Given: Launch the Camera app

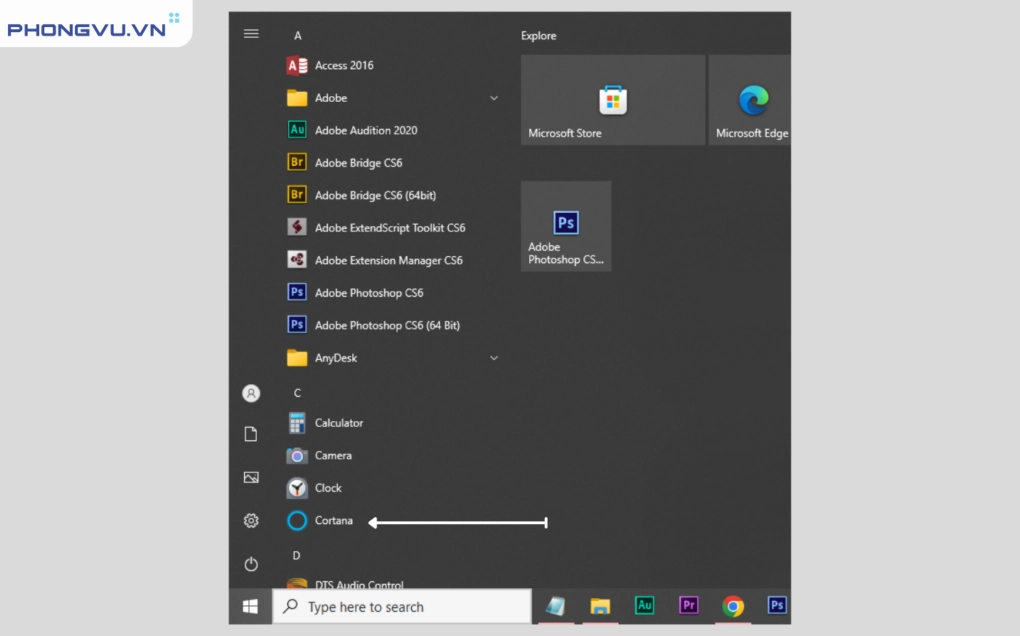Looking at the screenshot, I should [332, 456].
